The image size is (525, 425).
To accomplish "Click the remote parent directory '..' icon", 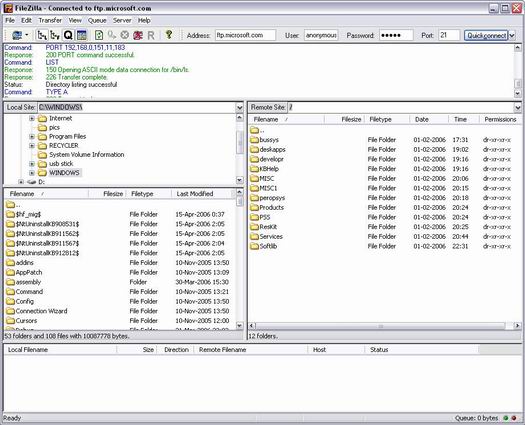I will pyautogui.click(x=254, y=130).
